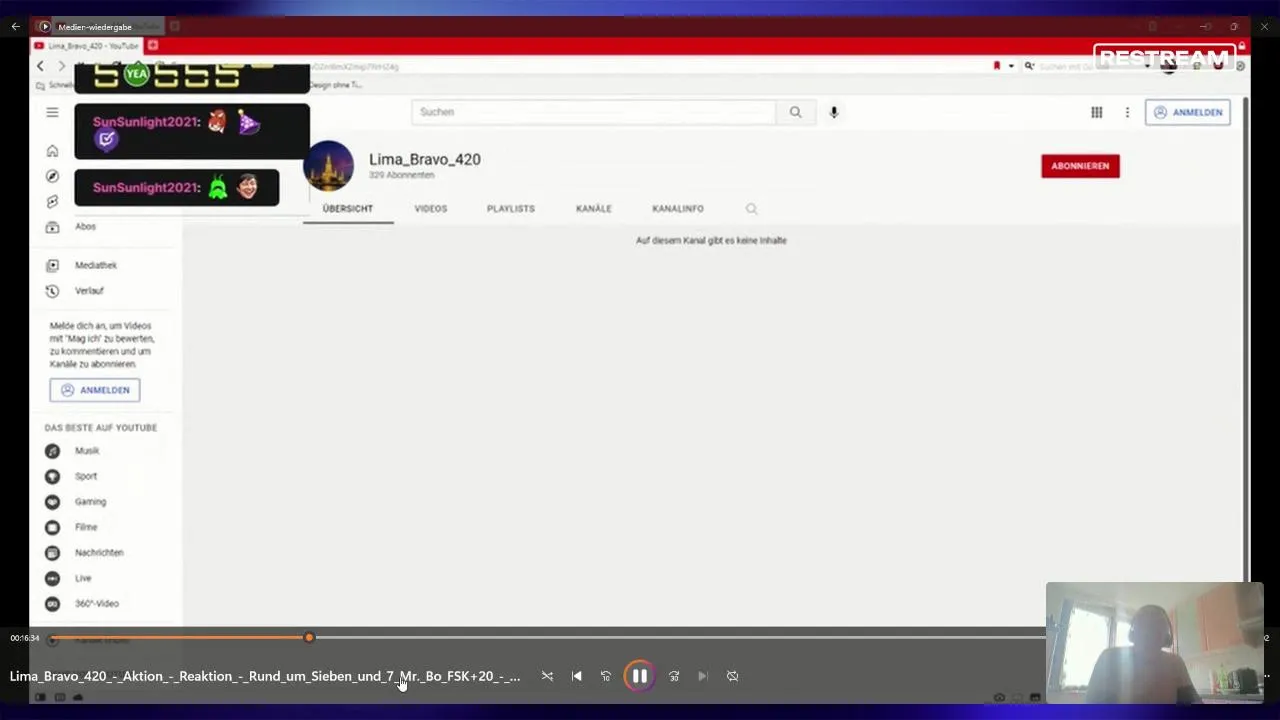
Task: Click the red bookmark icon
Action: [x=997, y=66]
